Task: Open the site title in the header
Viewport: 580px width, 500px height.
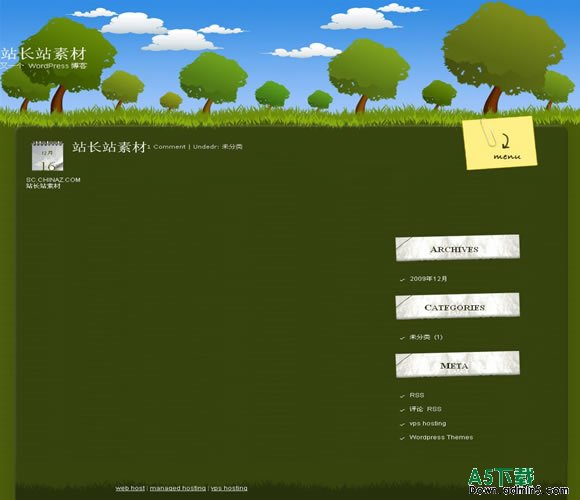Action: (x=43, y=54)
